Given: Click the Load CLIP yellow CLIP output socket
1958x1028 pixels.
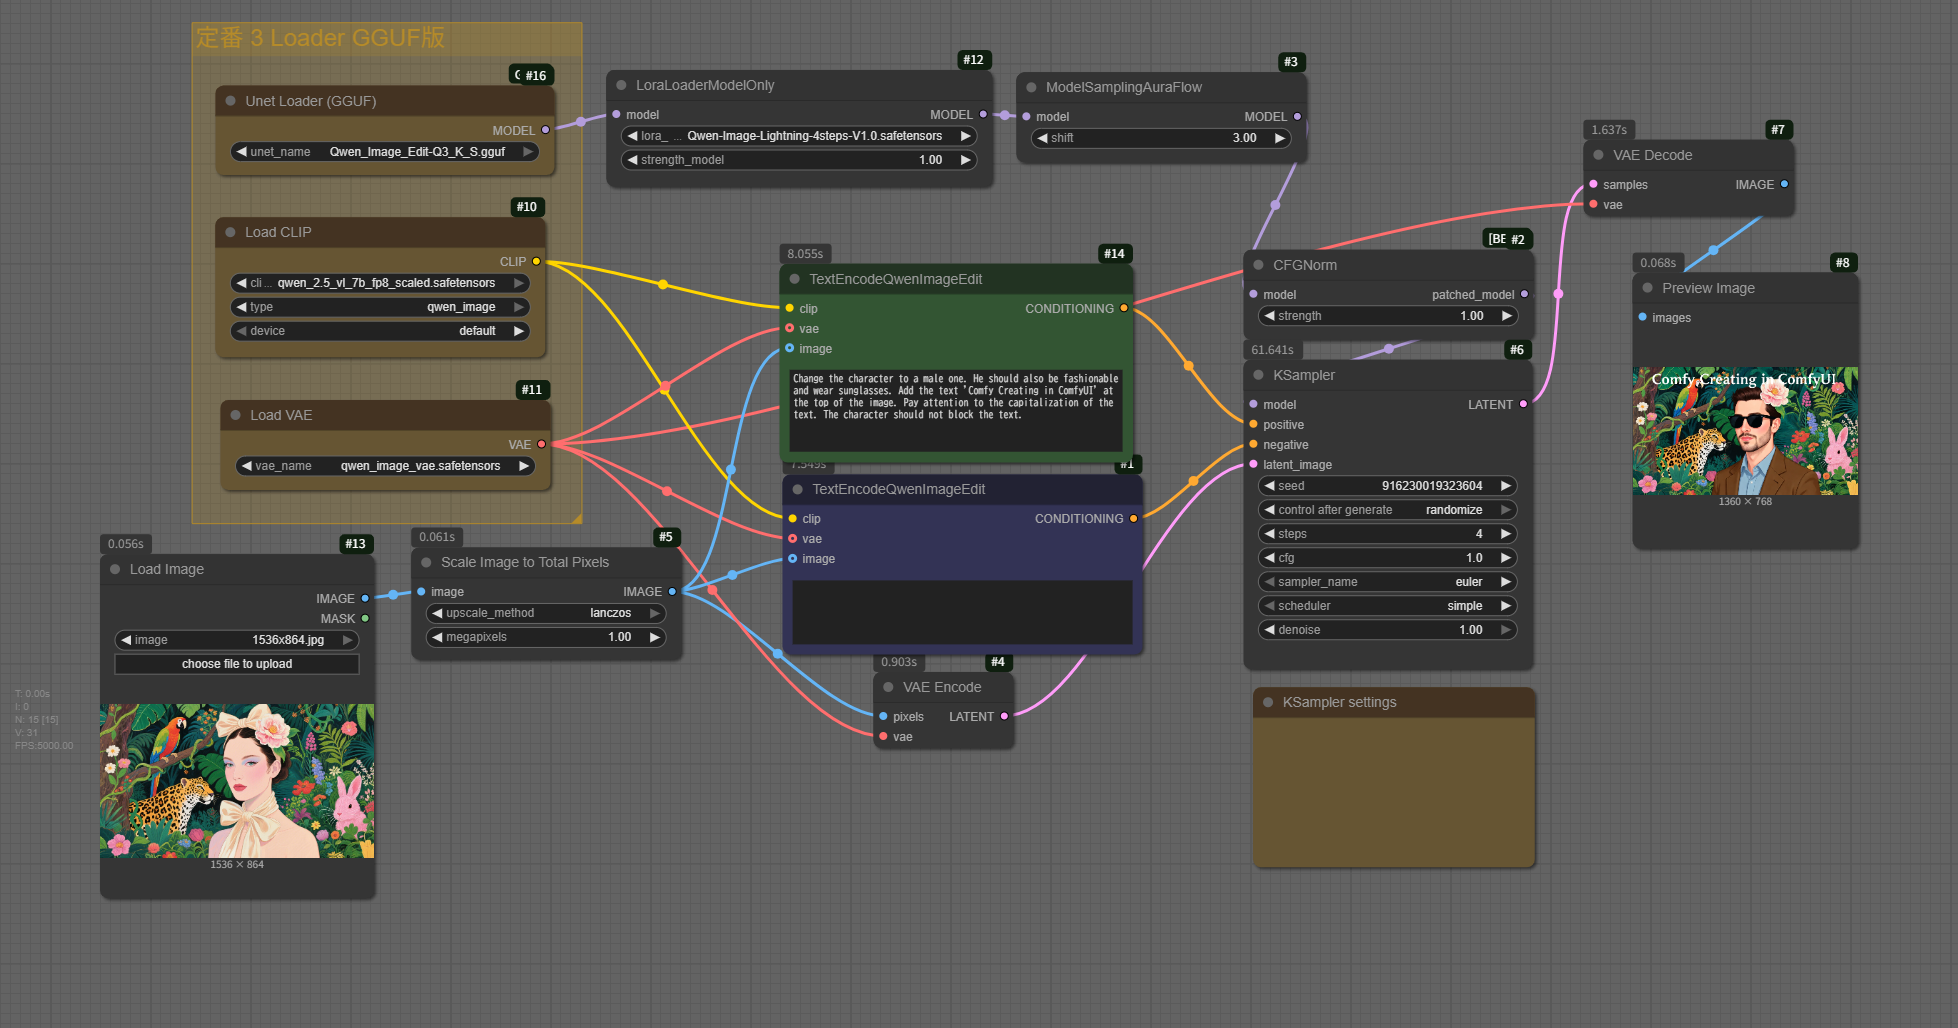Looking at the screenshot, I should click(536, 261).
